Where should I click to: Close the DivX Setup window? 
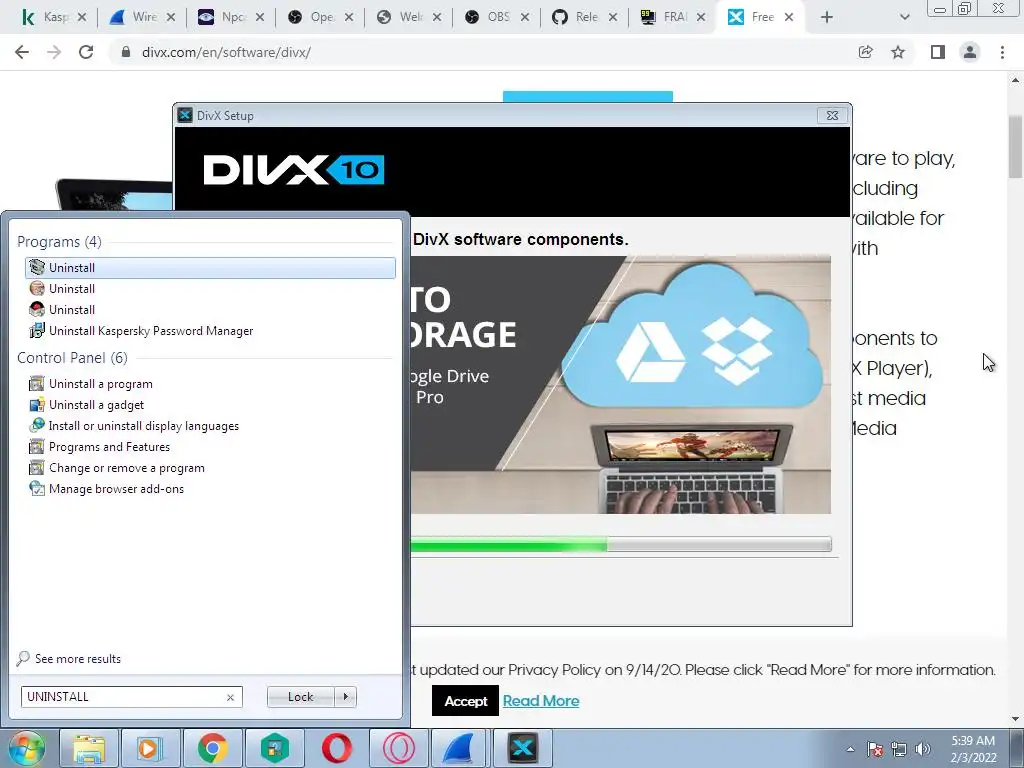tap(832, 116)
